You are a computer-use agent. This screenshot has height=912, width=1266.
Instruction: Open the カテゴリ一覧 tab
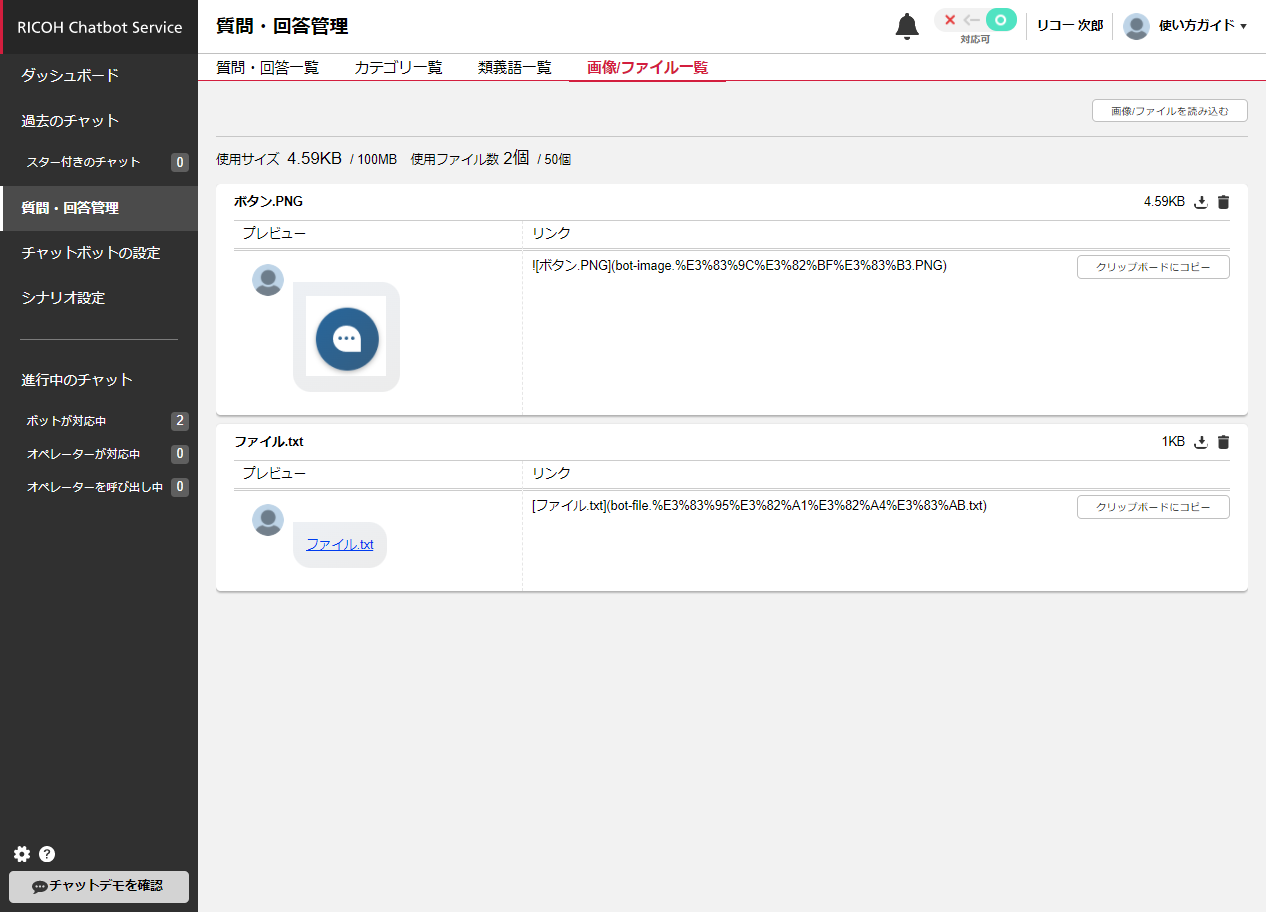coord(398,68)
